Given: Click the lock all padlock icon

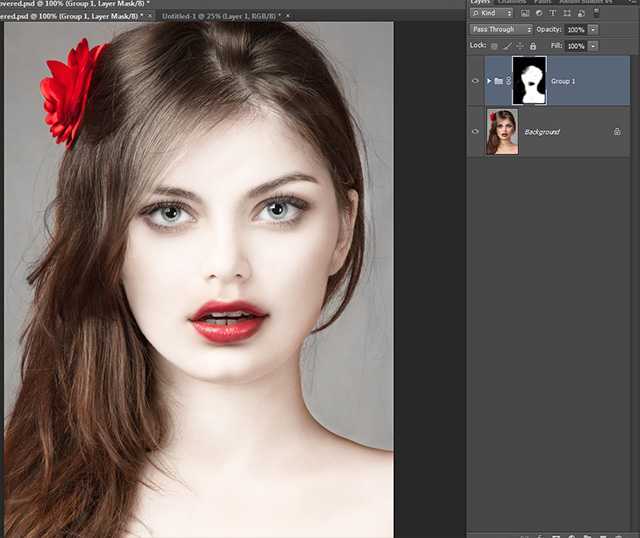Looking at the screenshot, I should pyautogui.click(x=532, y=46).
